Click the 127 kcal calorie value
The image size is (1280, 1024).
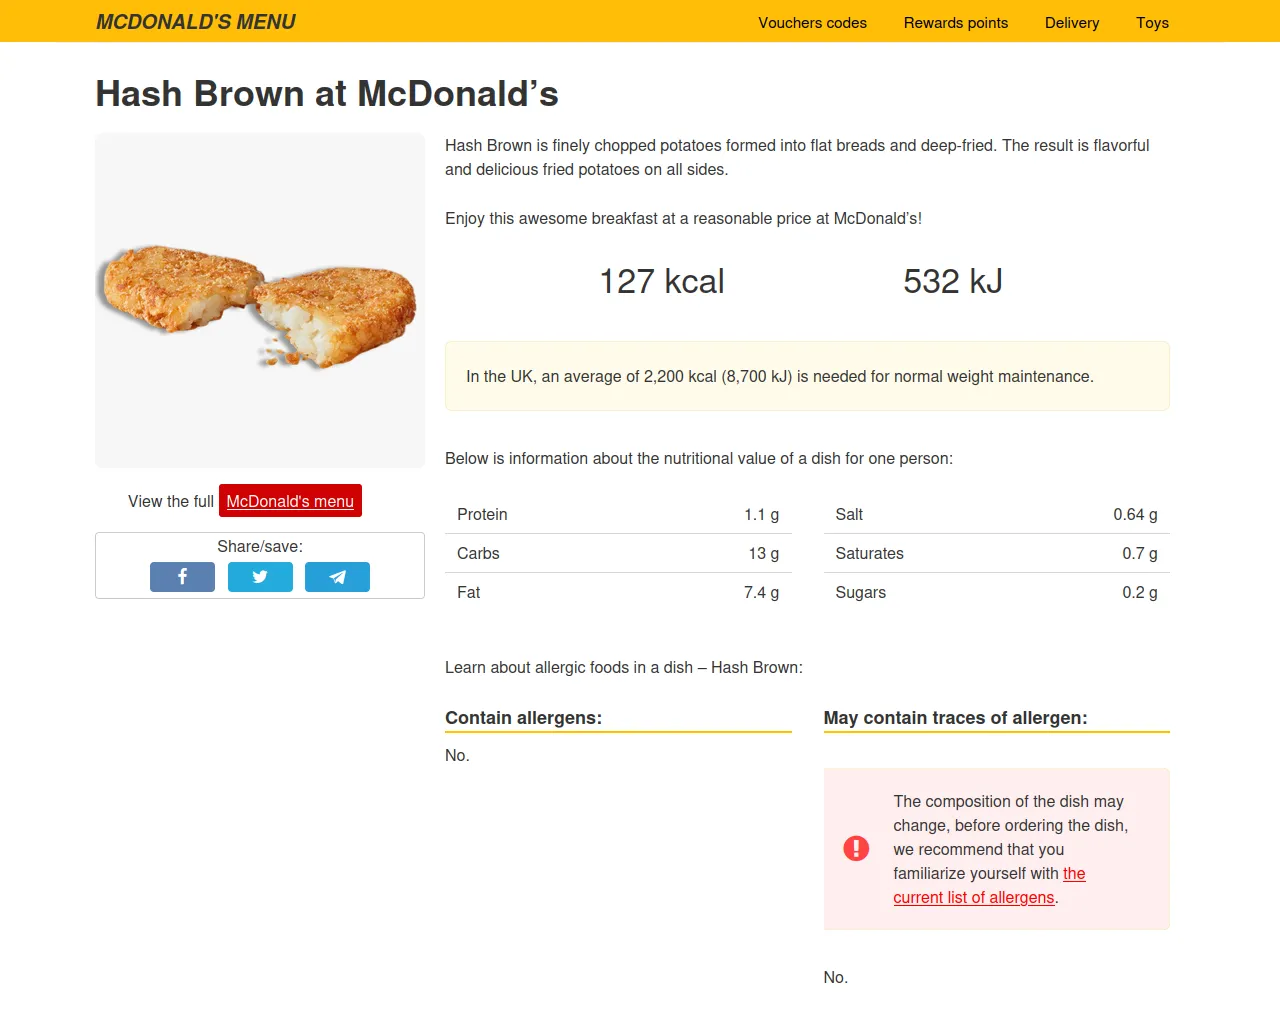(x=661, y=282)
